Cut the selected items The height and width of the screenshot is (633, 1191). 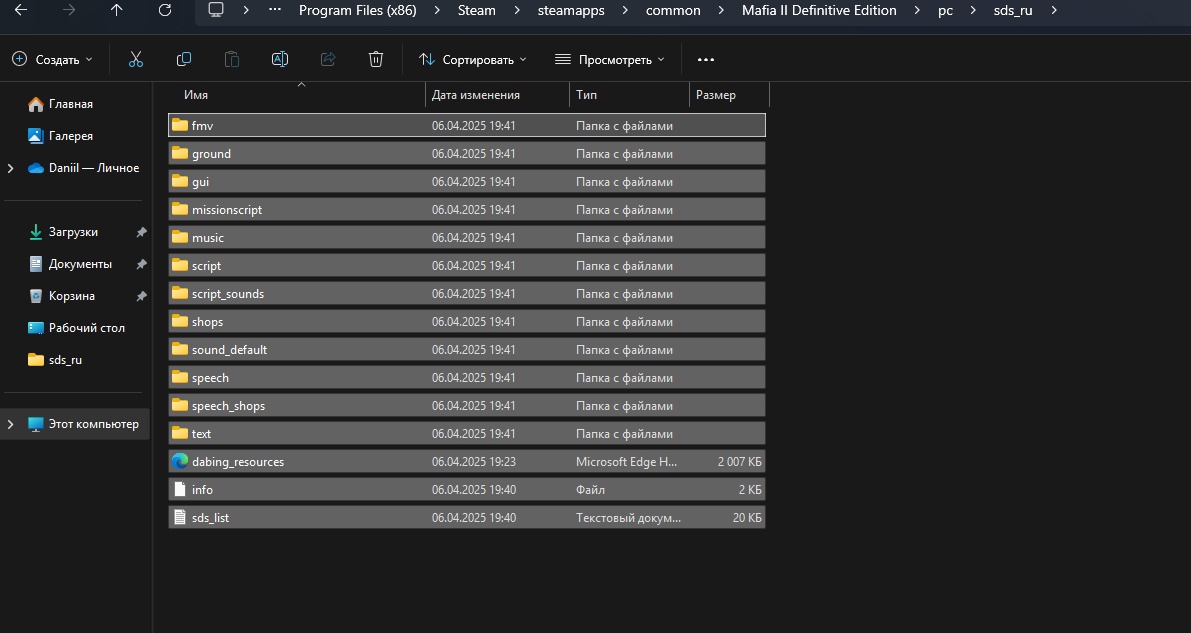[x=136, y=59]
